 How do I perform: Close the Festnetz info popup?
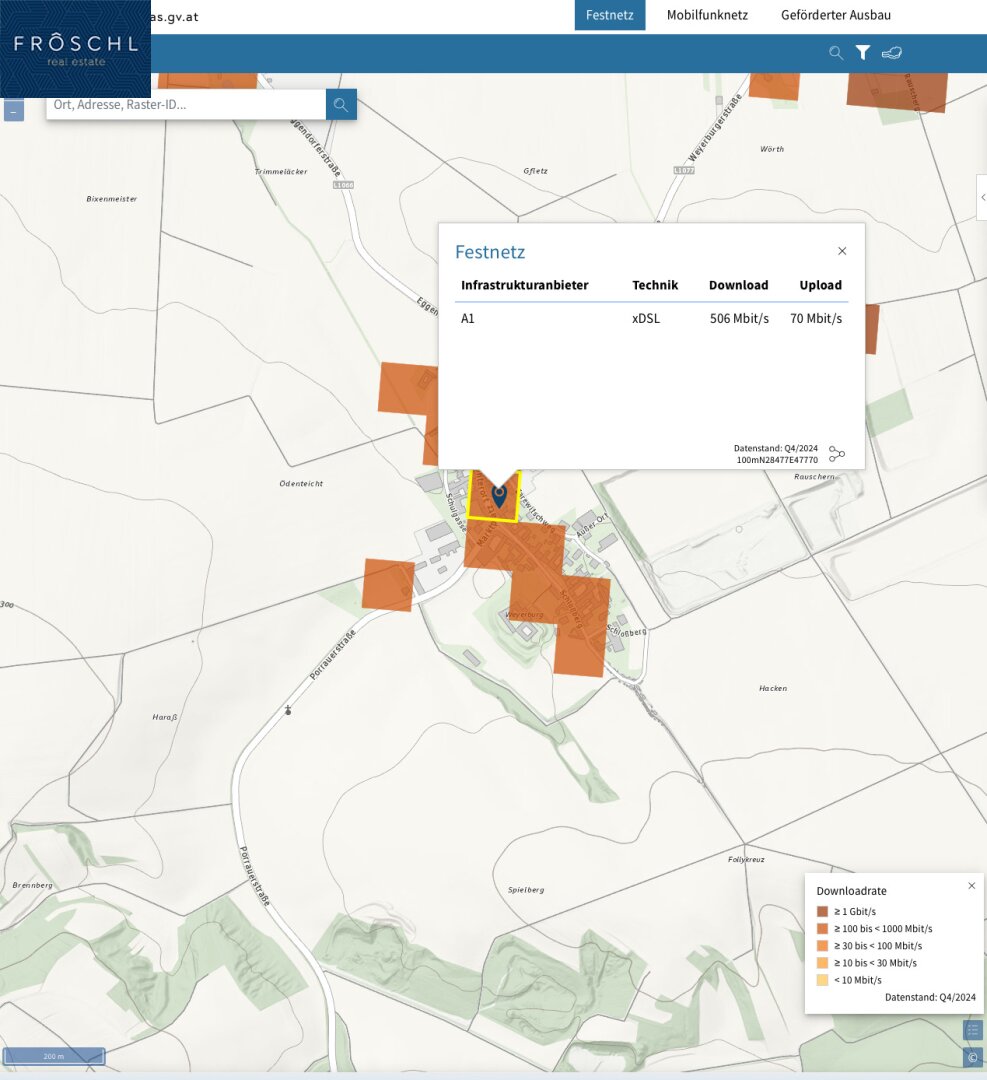coord(842,251)
